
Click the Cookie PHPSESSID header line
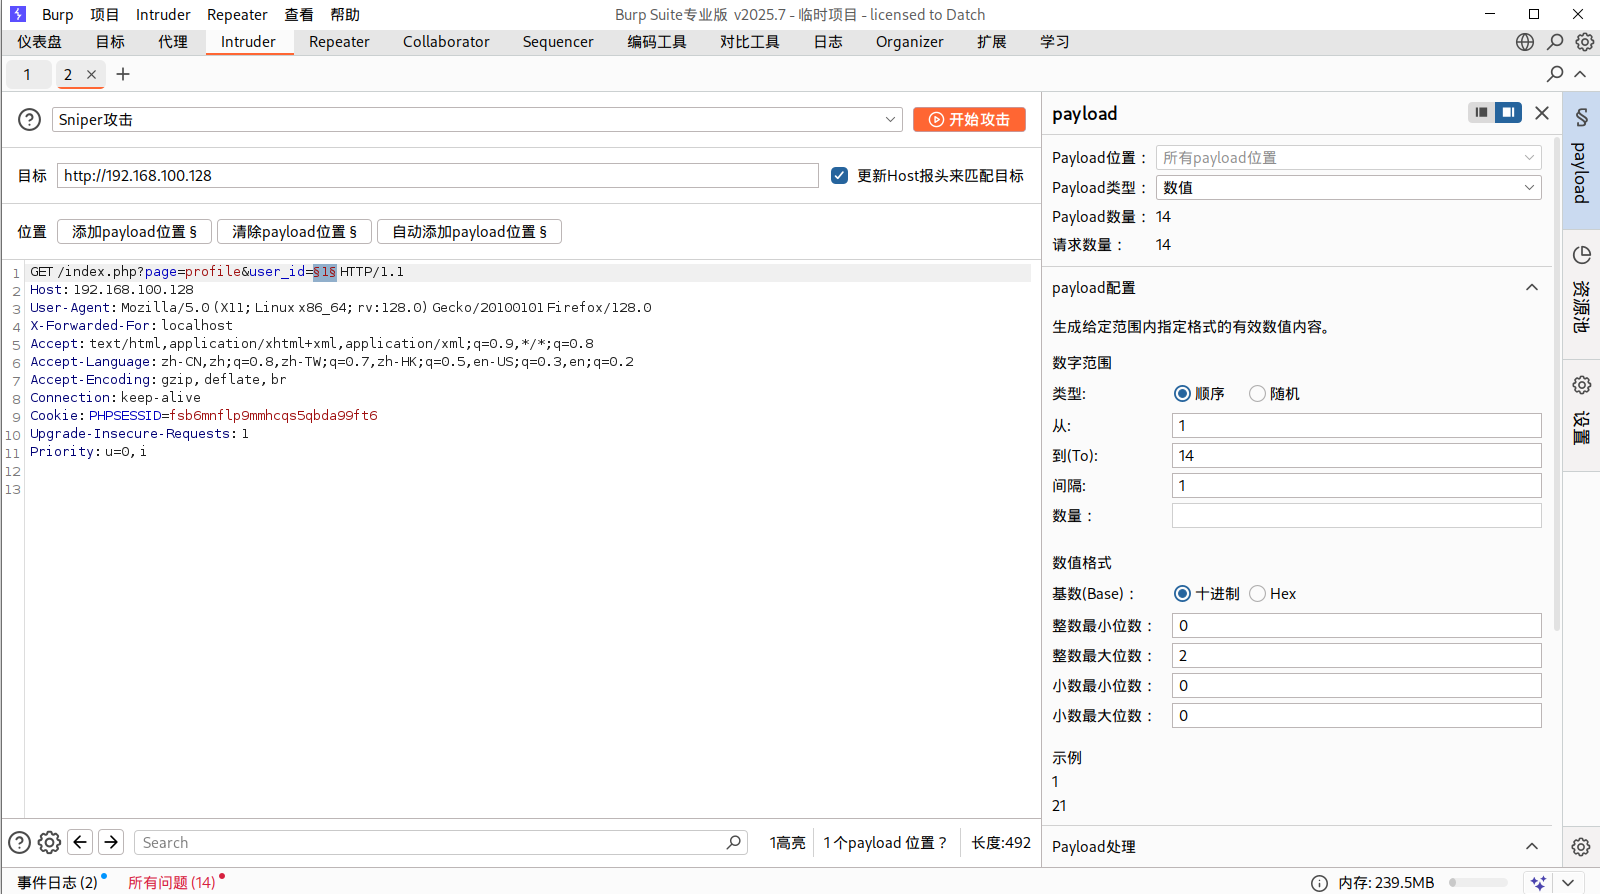[x=204, y=415]
